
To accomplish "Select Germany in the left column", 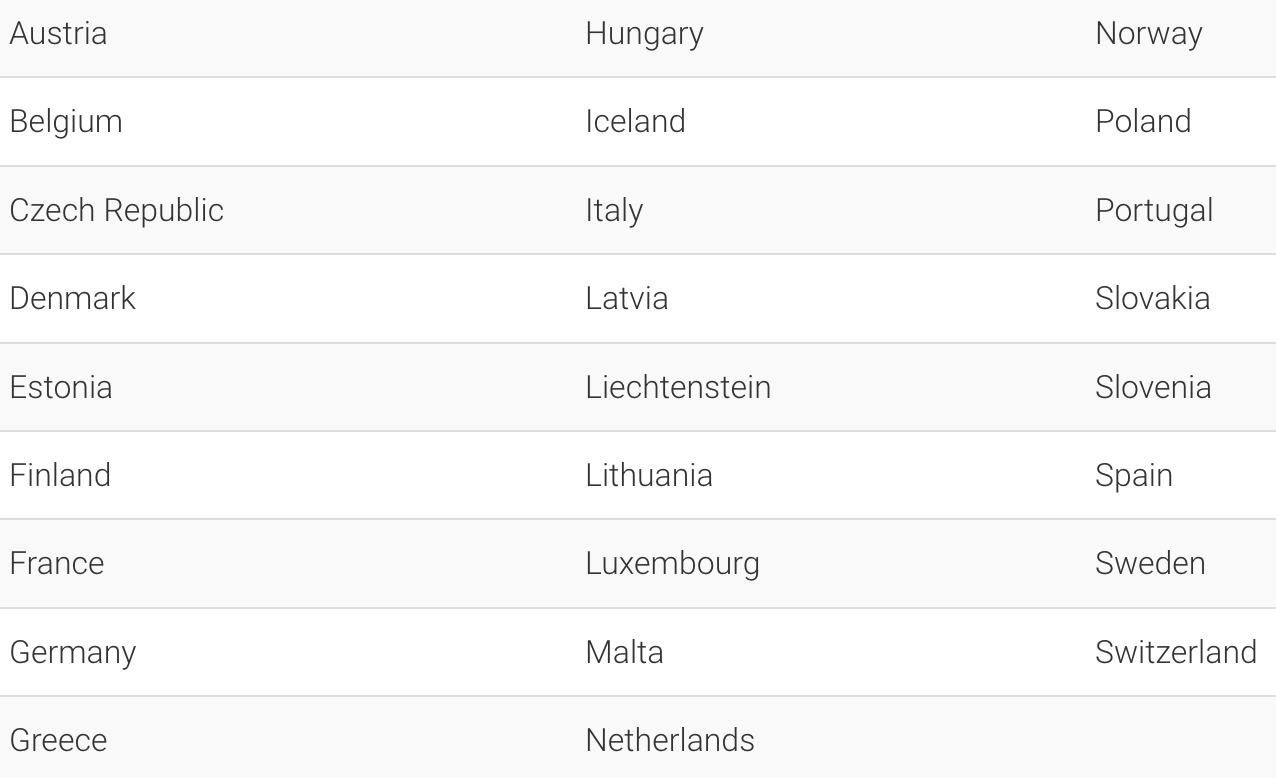I will point(72,654).
